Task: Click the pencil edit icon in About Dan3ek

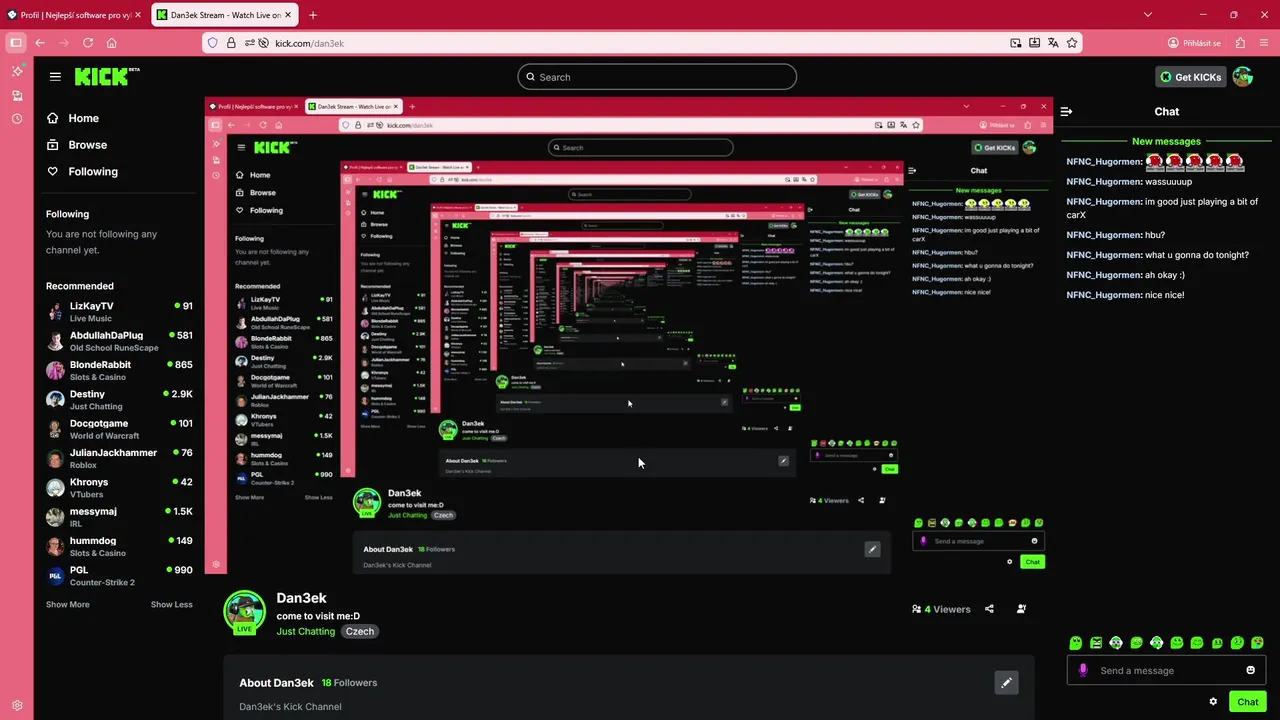Action: click(1006, 683)
